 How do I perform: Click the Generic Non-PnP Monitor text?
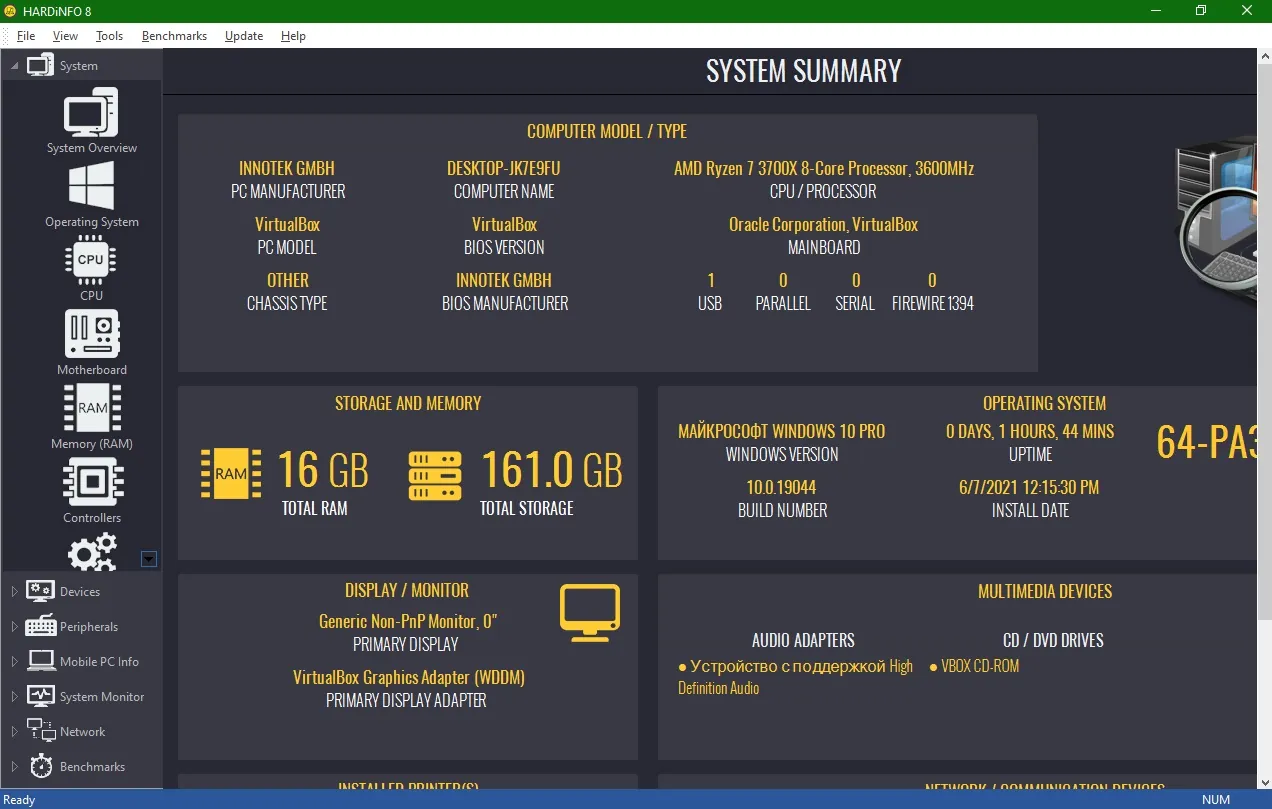(407, 622)
